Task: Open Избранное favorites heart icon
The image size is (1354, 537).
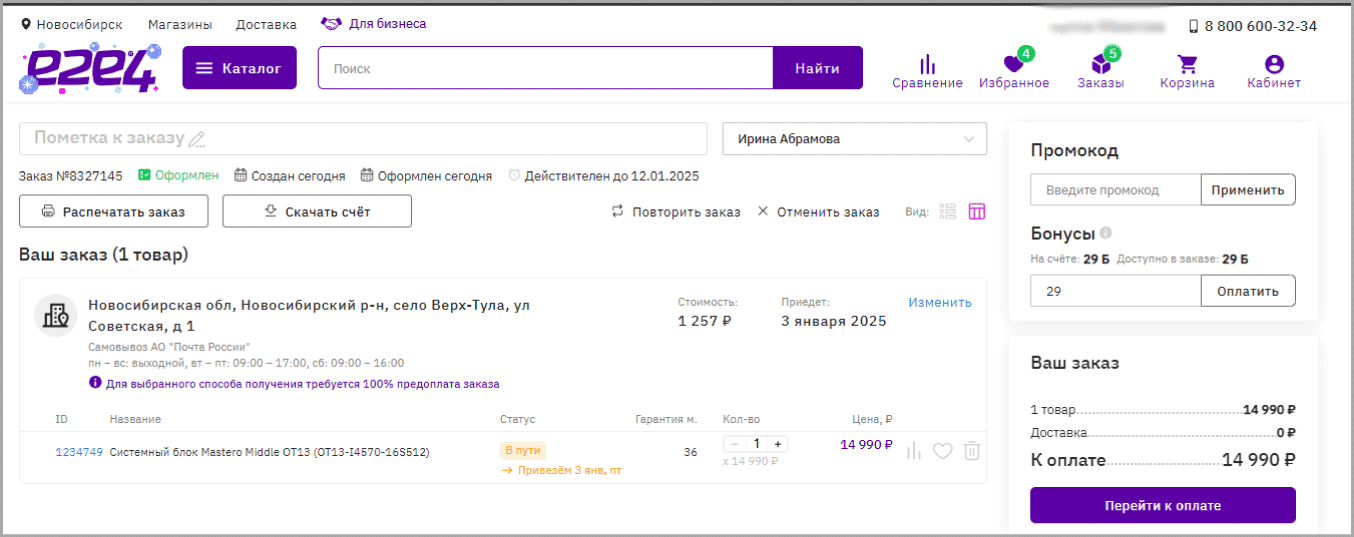Action: (x=1014, y=64)
